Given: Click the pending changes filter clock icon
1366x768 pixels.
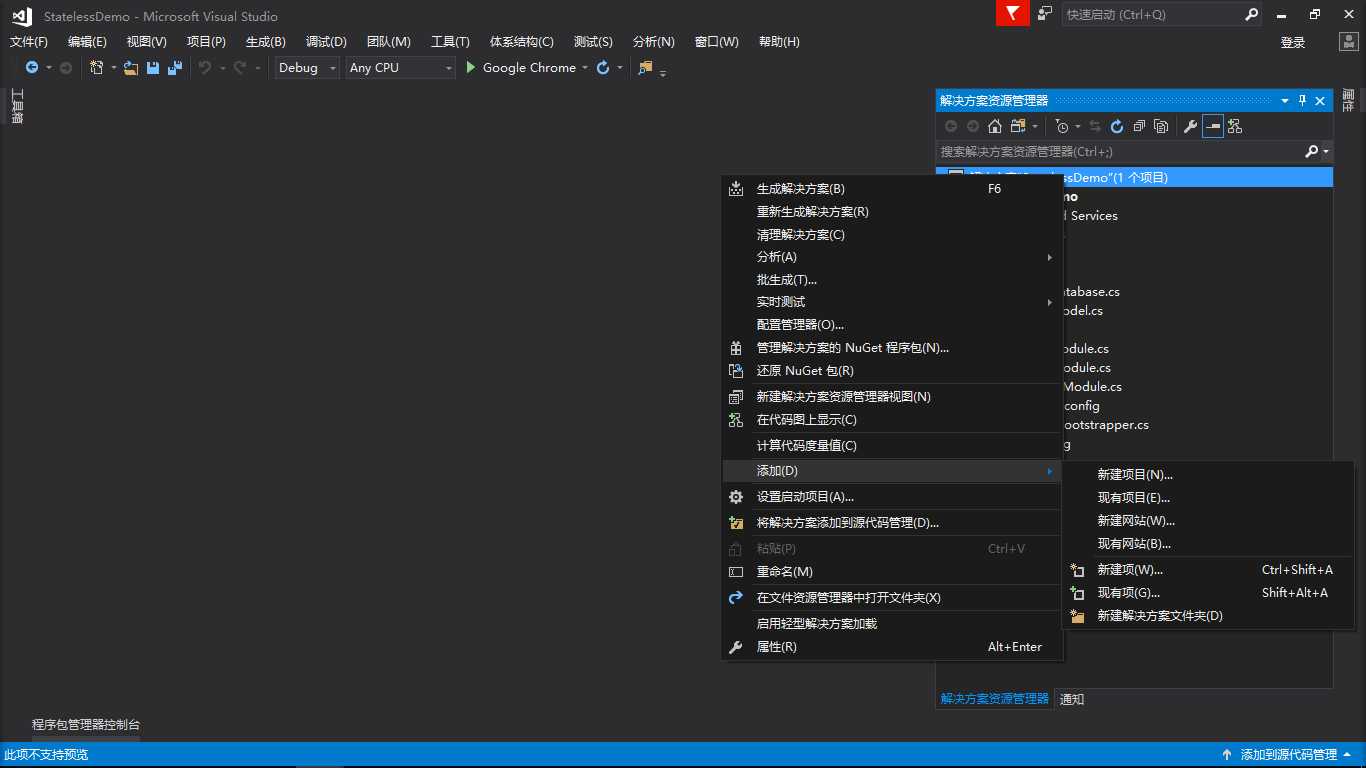Looking at the screenshot, I should [x=1062, y=126].
